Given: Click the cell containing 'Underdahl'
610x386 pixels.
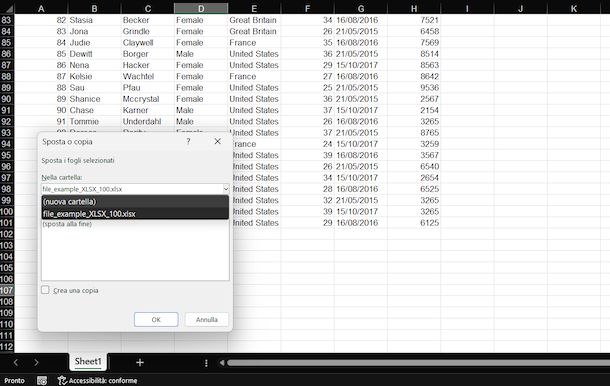Looking at the screenshot, I should (x=148, y=121).
